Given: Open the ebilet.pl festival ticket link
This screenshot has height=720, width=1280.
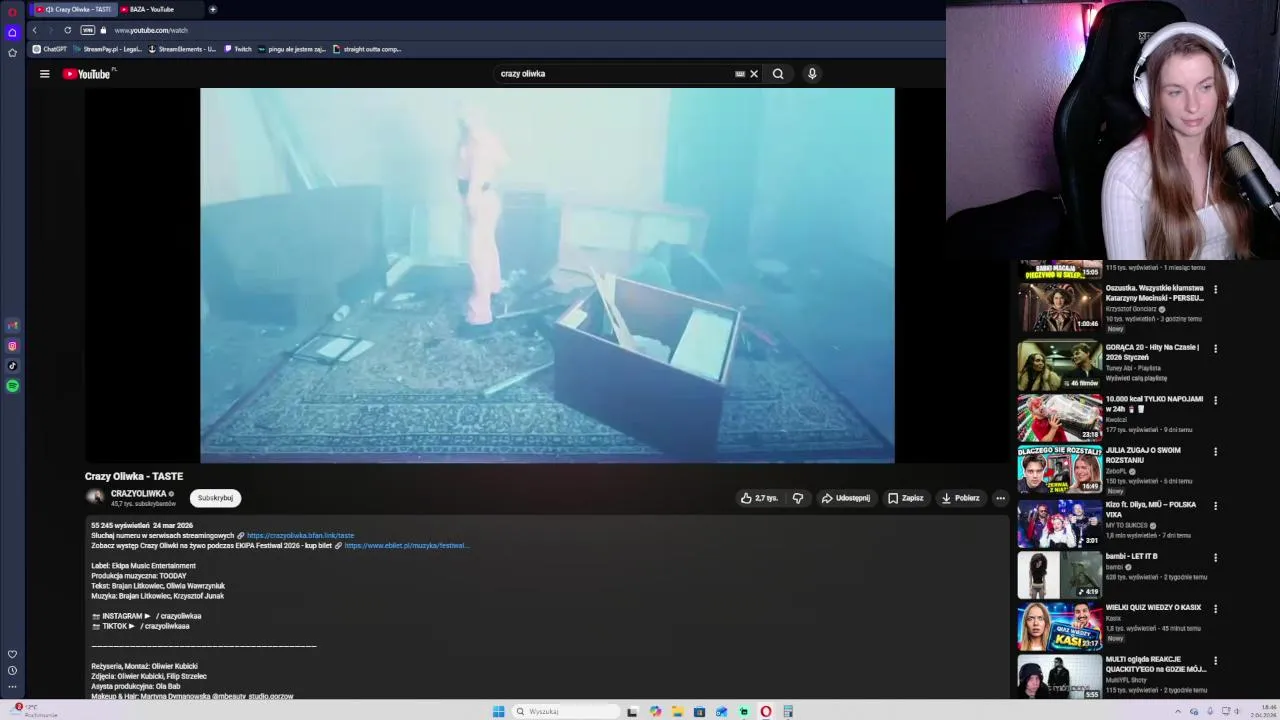Looking at the screenshot, I should click(x=406, y=546).
